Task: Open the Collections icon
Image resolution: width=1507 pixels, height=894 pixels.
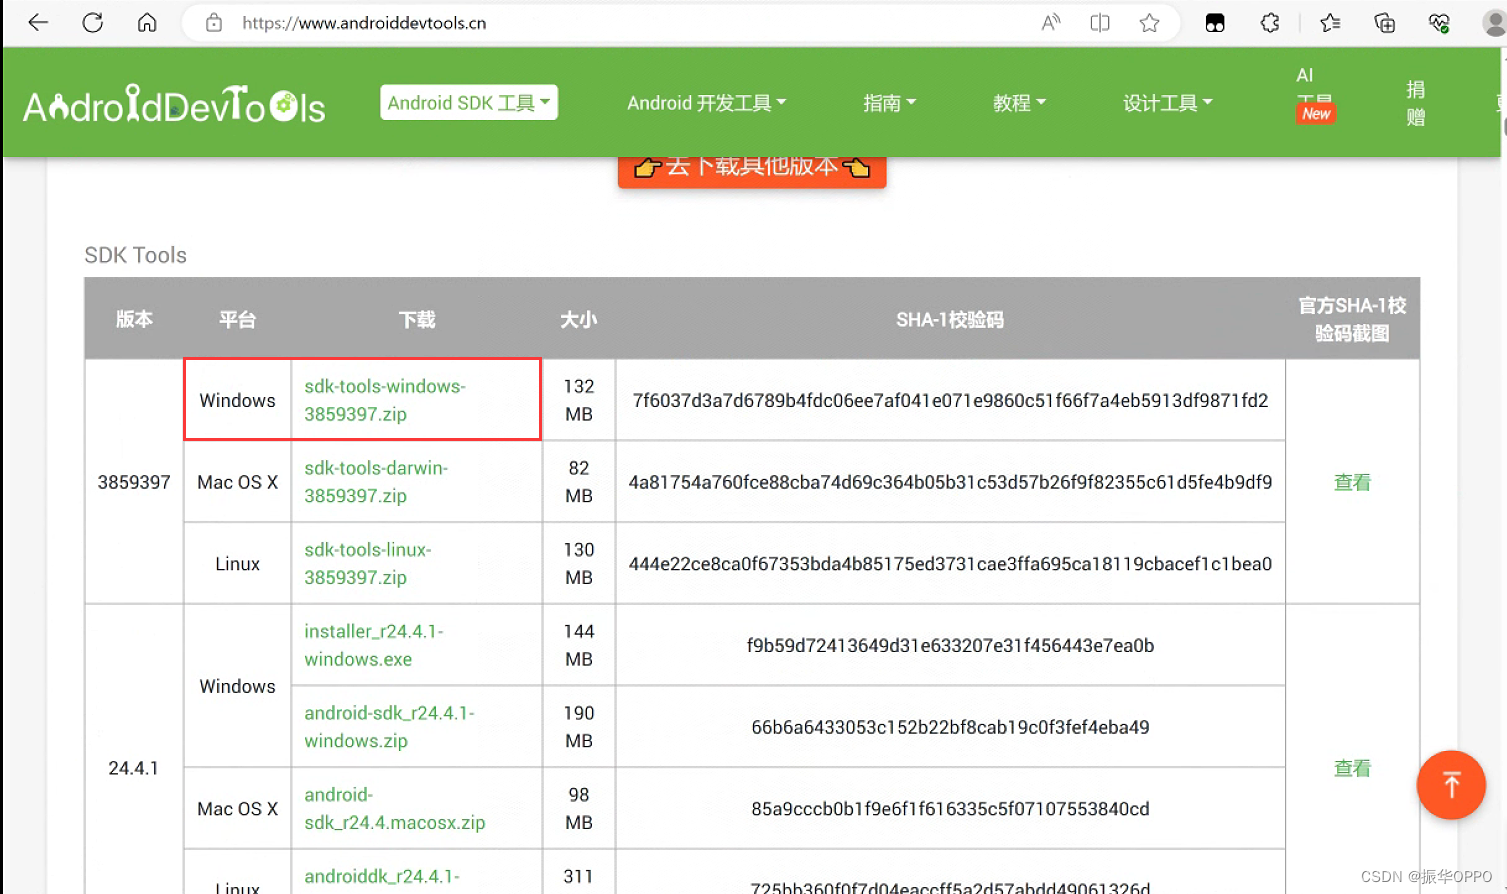Action: [x=1385, y=22]
